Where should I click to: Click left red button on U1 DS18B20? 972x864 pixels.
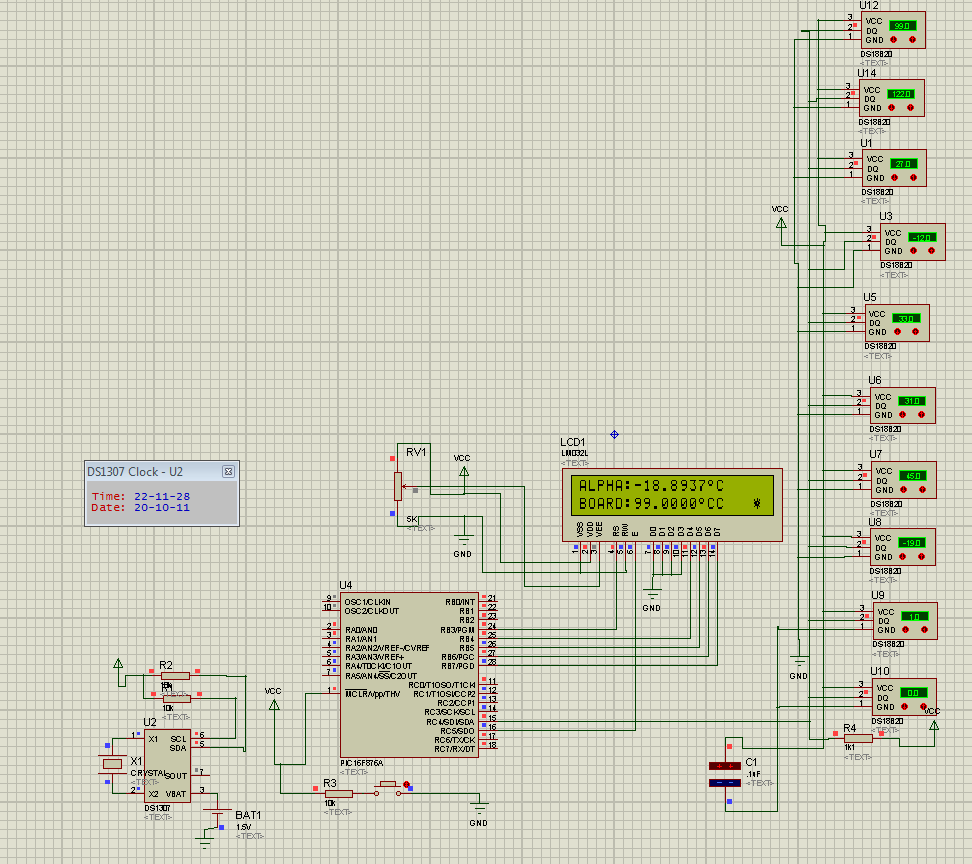point(894,178)
